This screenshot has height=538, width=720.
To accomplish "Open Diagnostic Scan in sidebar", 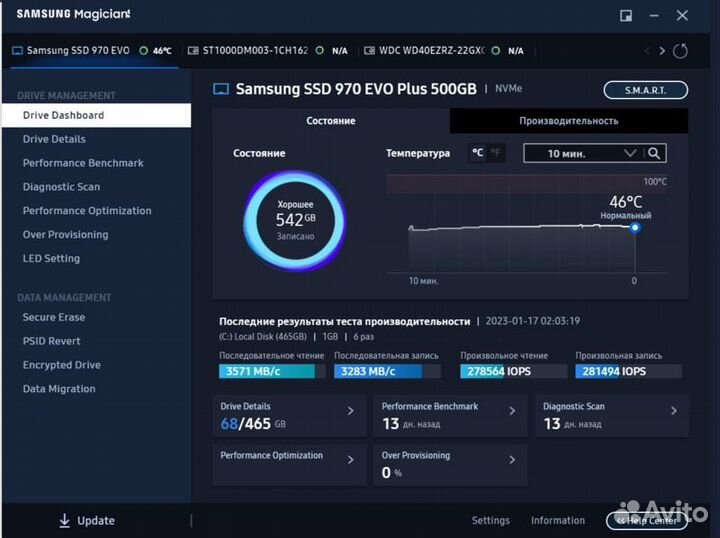I will coord(61,187).
